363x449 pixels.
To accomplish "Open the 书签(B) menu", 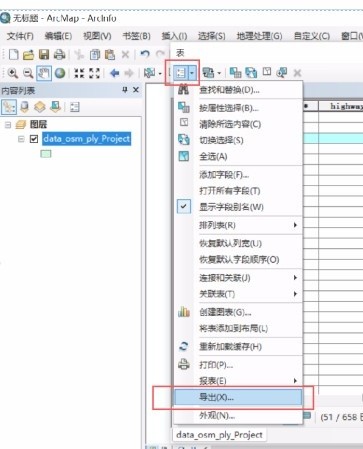I will tap(137, 36).
